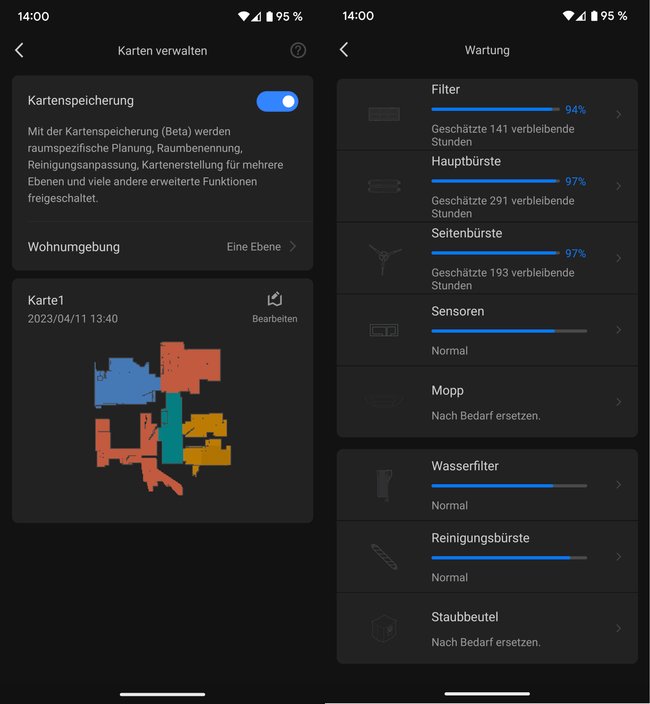Expand the Hauptbürste row chevron
The image size is (650, 704).
tap(619, 186)
